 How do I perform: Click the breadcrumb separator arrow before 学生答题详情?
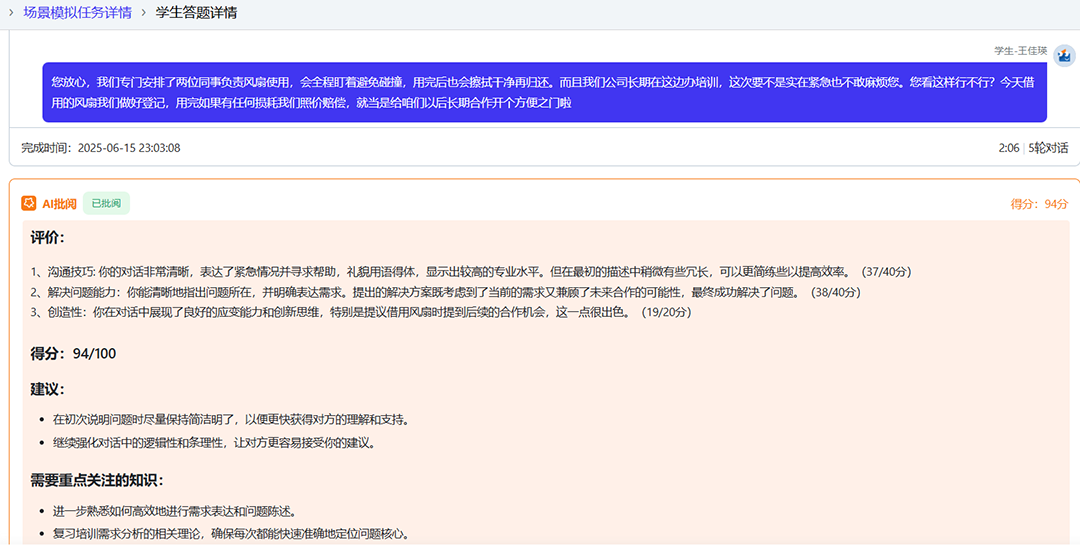coord(144,12)
